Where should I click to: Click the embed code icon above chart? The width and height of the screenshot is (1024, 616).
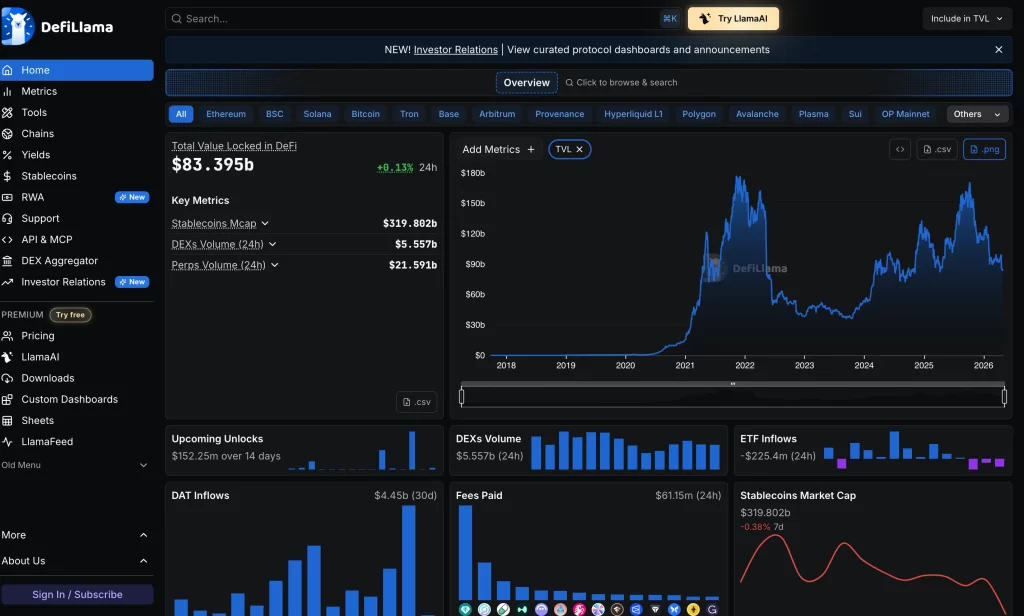[900, 149]
